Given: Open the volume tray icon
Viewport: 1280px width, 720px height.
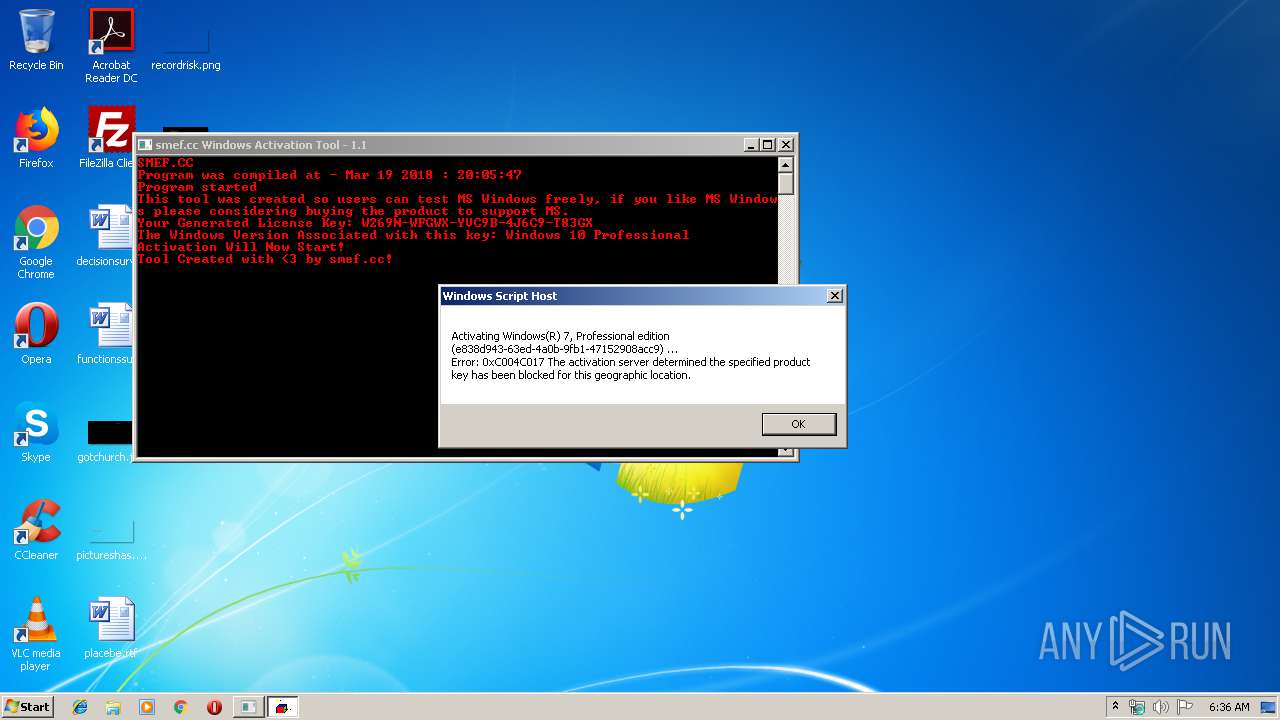Looking at the screenshot, I should (x=1161, y=707).
